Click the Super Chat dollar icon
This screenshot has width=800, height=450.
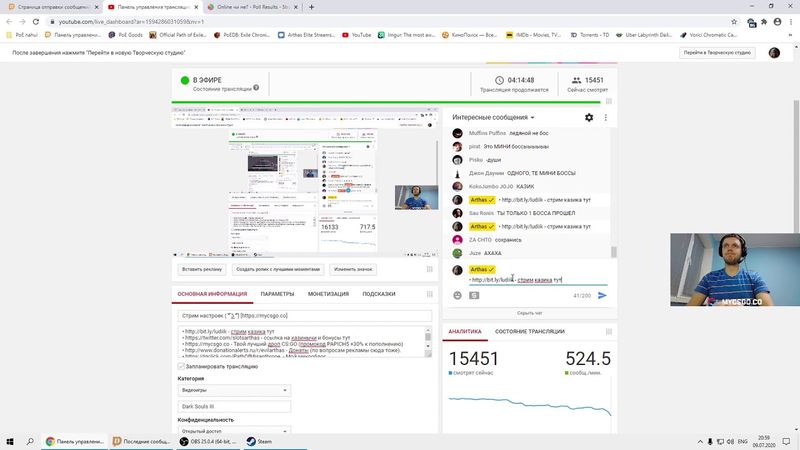474,295
